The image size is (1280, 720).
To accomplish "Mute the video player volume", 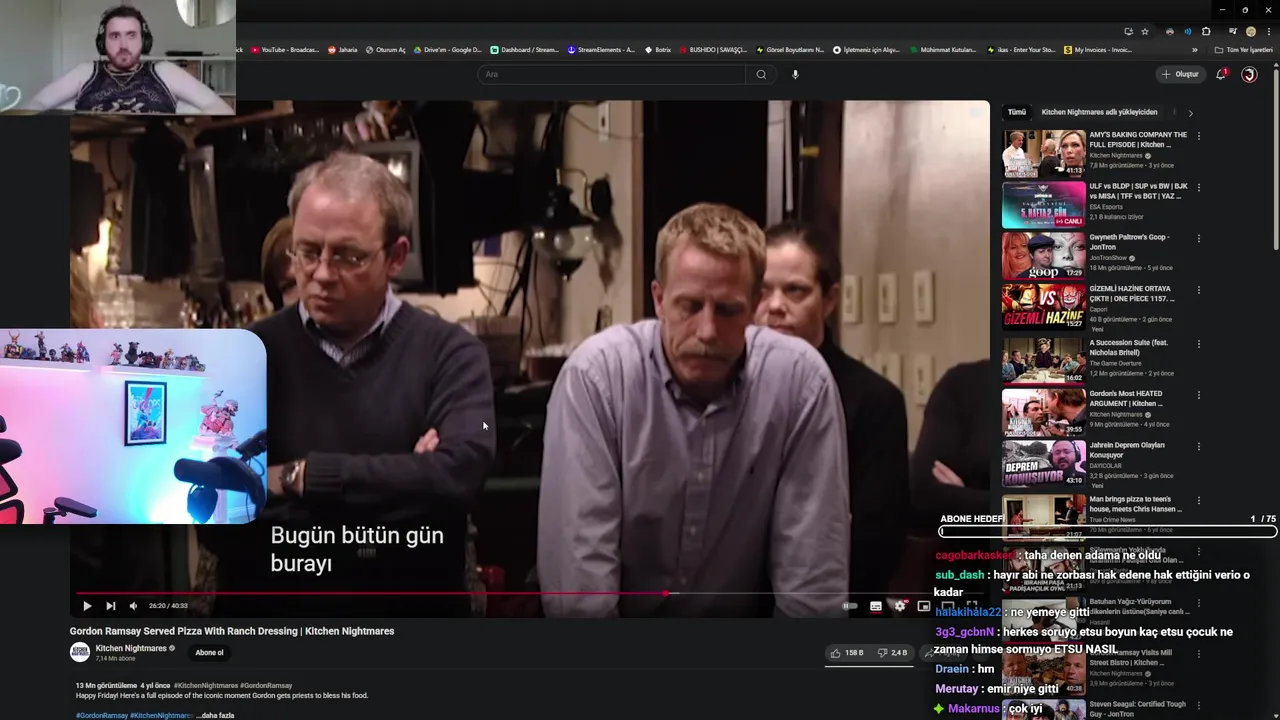I will [x=133, y=606].
